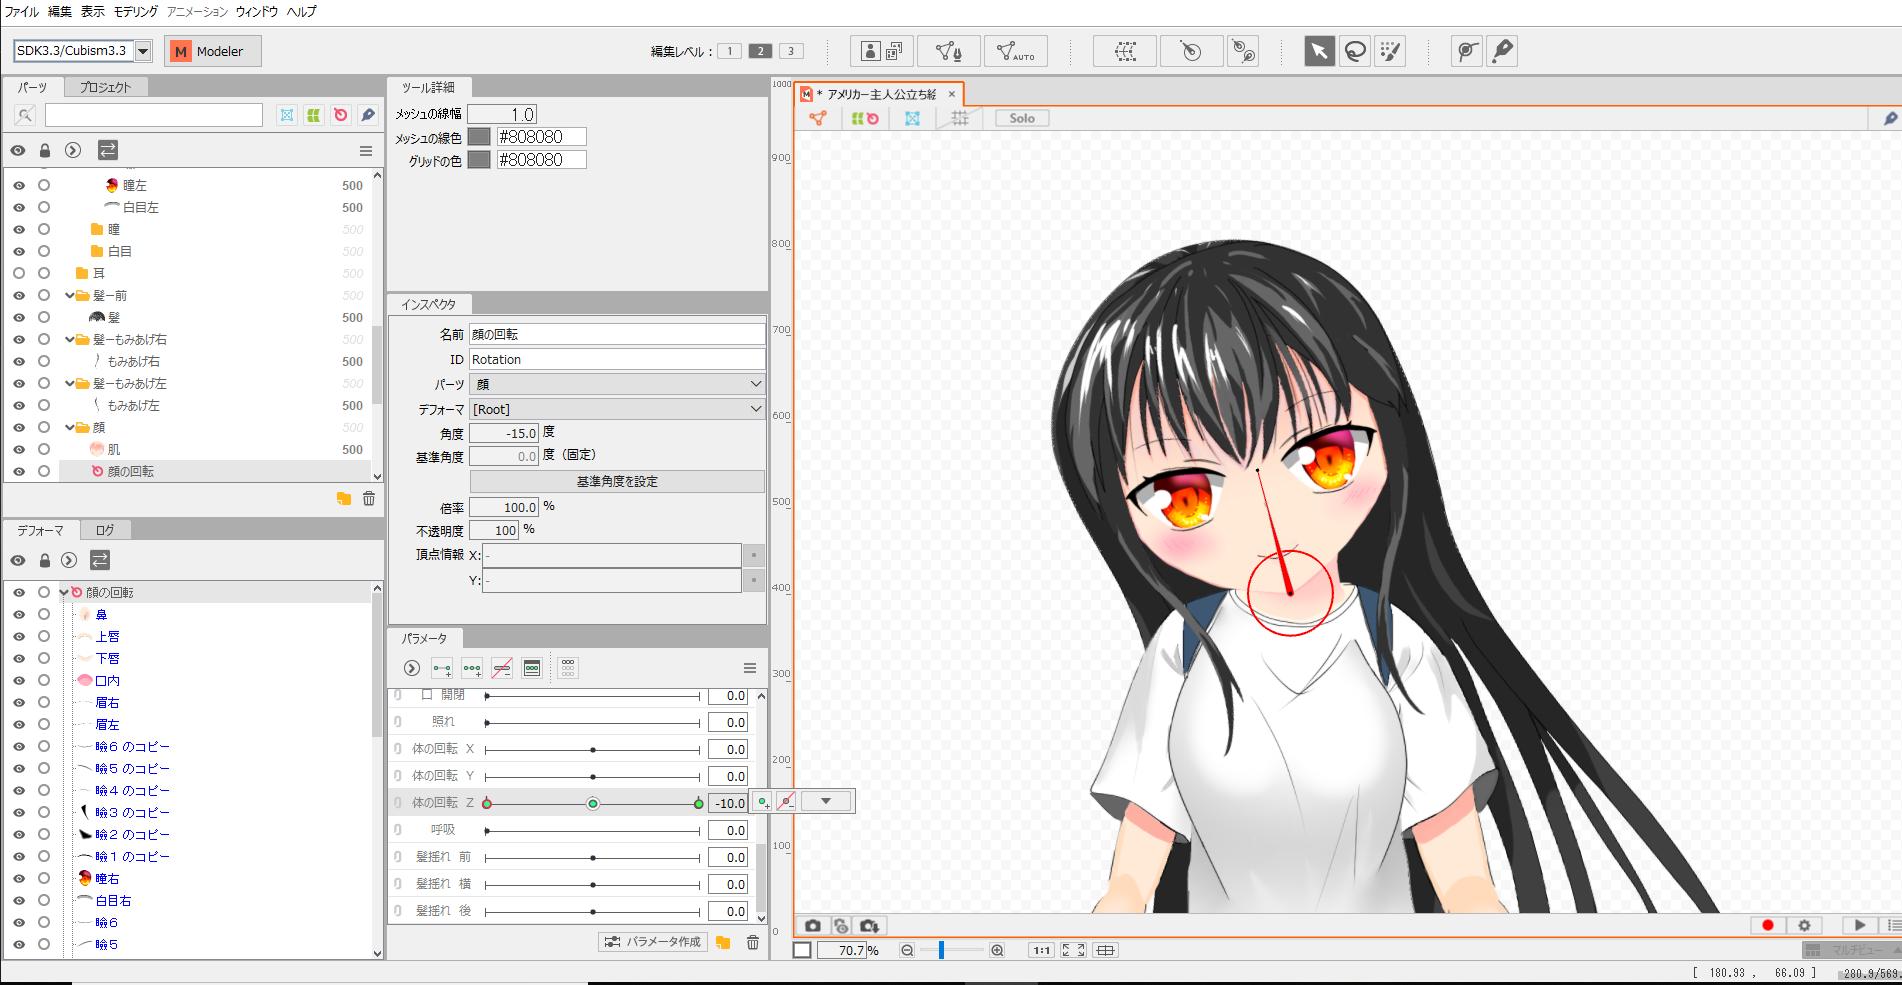
Task: Open the manual mesh edit tool
Action: [948, 51]
